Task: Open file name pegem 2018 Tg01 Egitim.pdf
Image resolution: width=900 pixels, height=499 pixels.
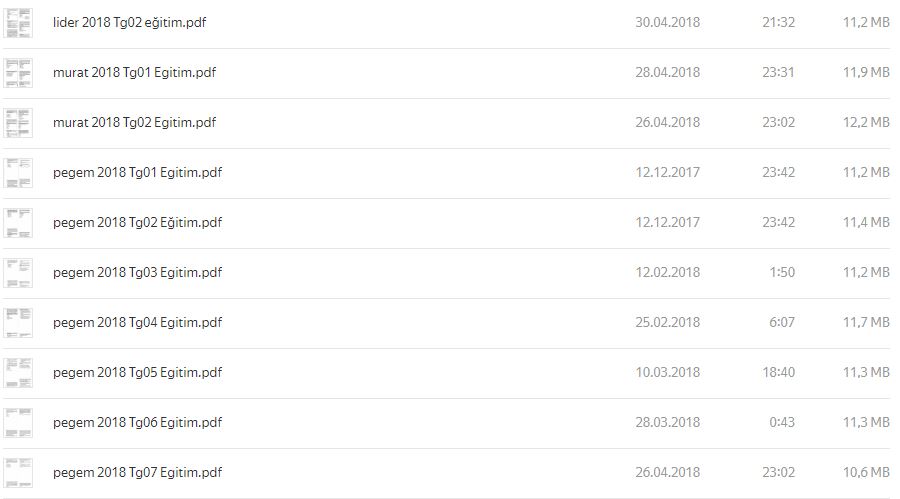Action: (x=137, y=172)
